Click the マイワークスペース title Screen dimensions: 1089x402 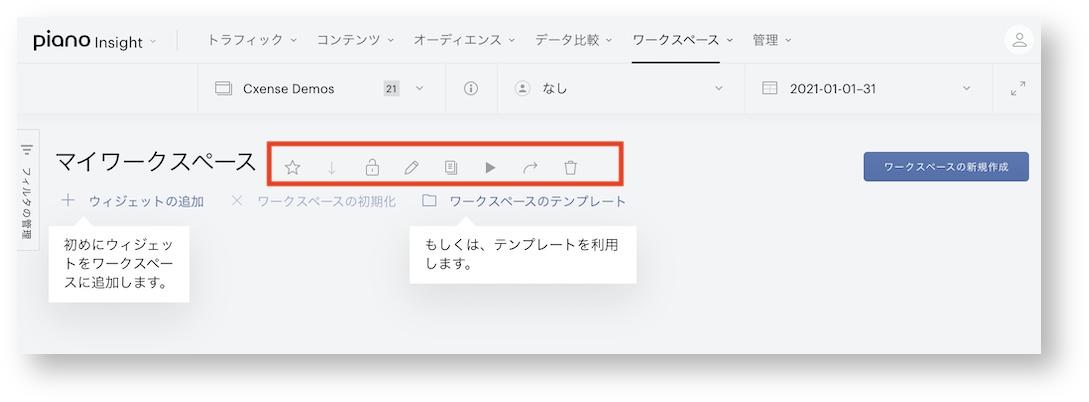click(x=156, y=162)
